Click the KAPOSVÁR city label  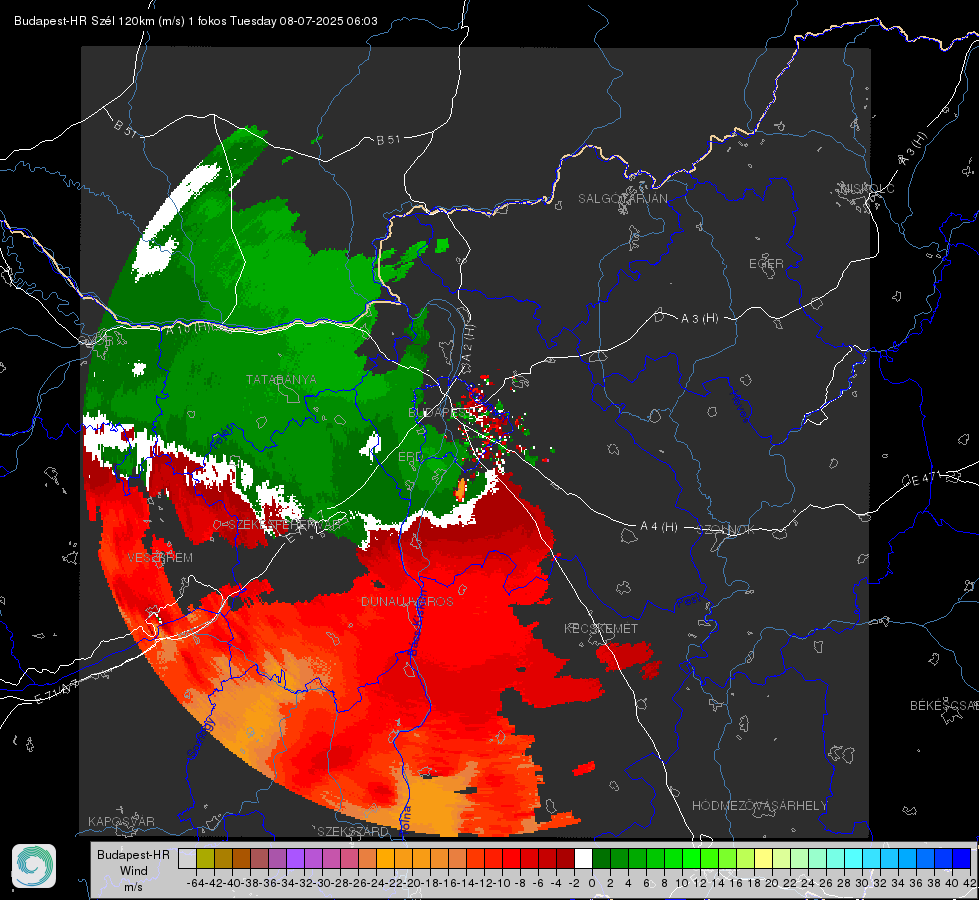[x=121, y=821]
